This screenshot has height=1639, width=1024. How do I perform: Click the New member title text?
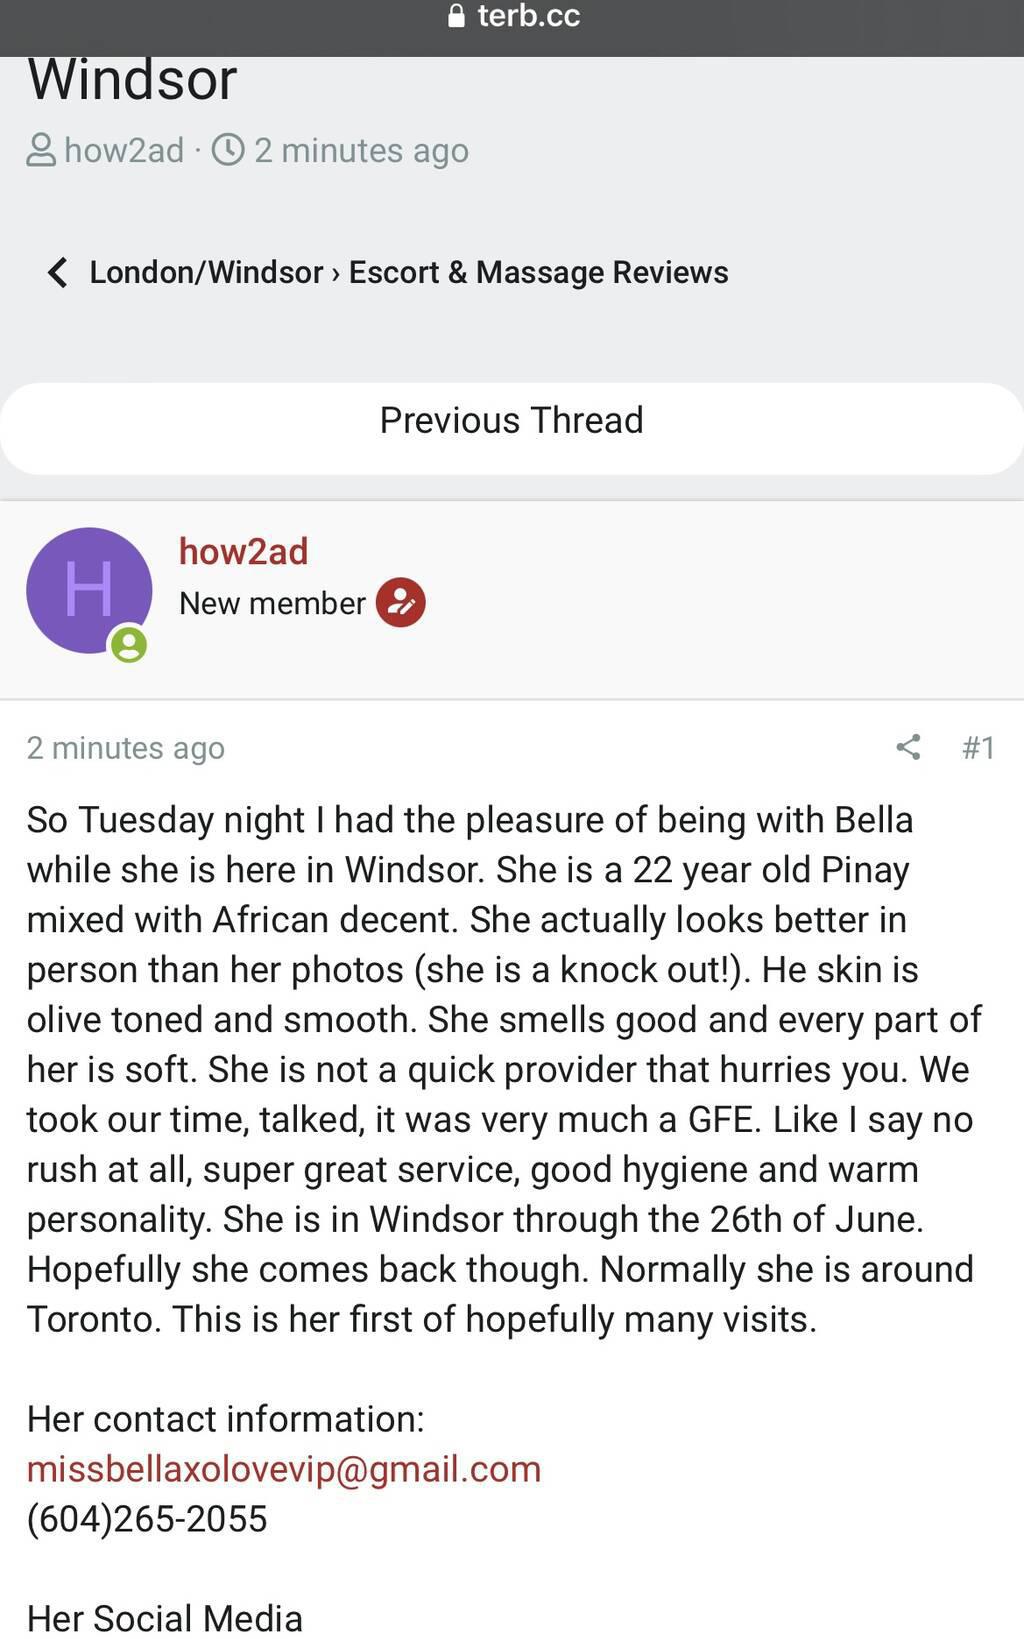pyautogui.click(x=272, y=604)
